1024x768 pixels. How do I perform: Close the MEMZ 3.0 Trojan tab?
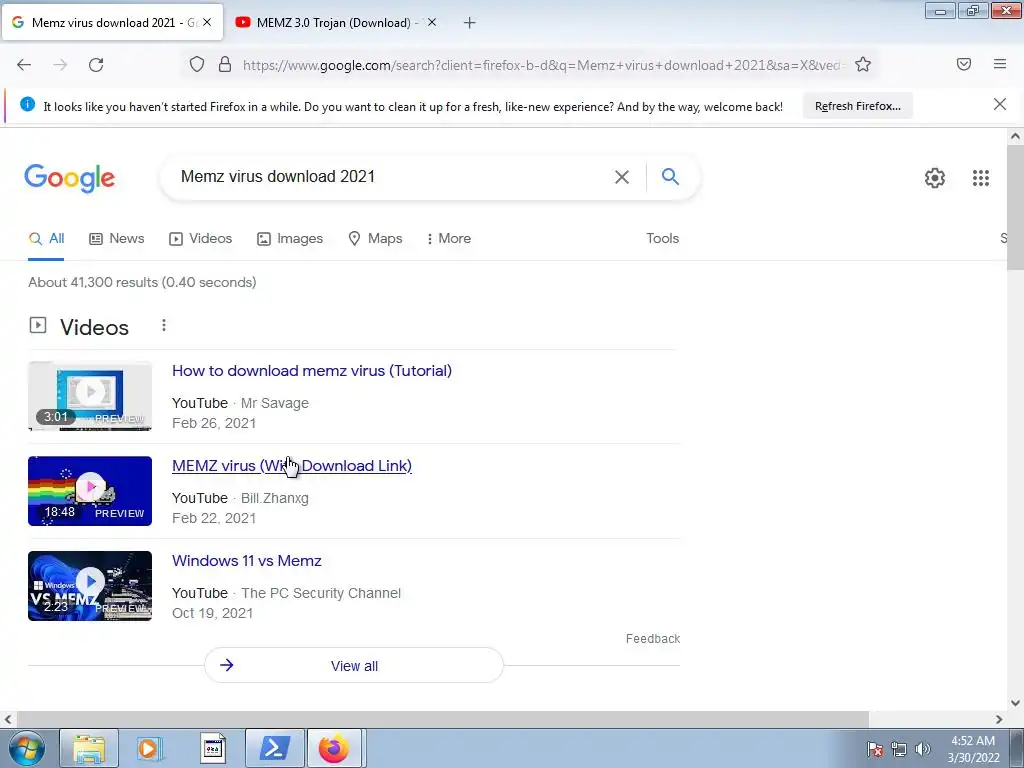point(432,22)
